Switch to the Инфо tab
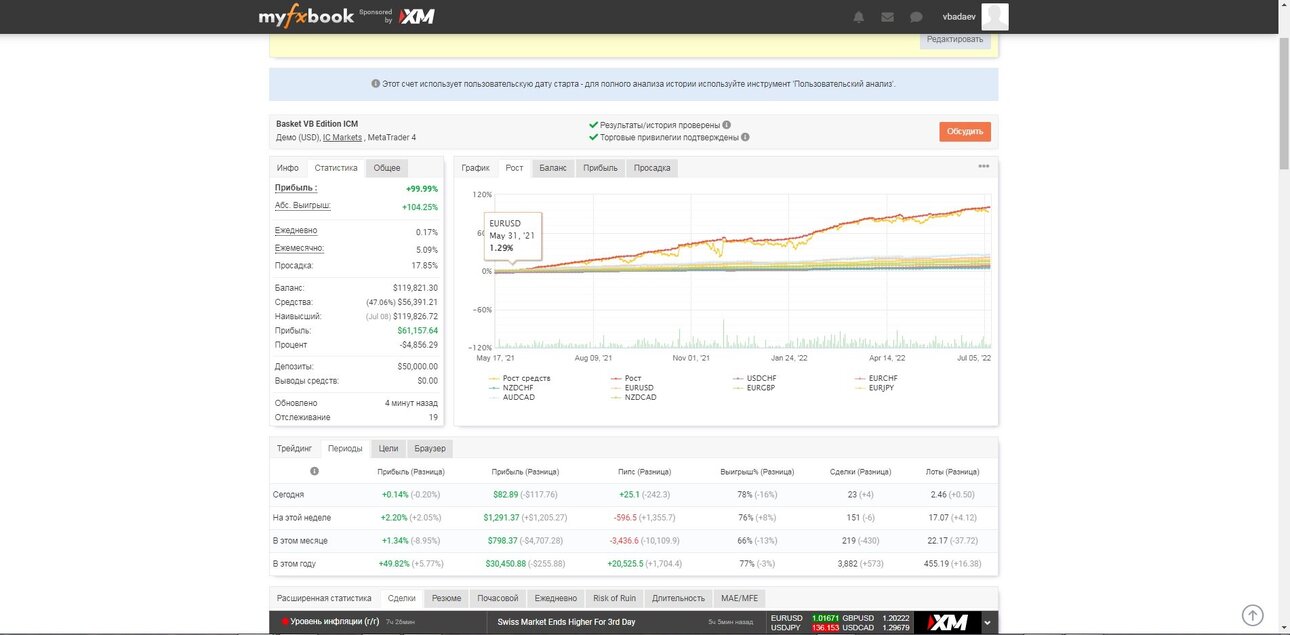 (x=288, y=168)
